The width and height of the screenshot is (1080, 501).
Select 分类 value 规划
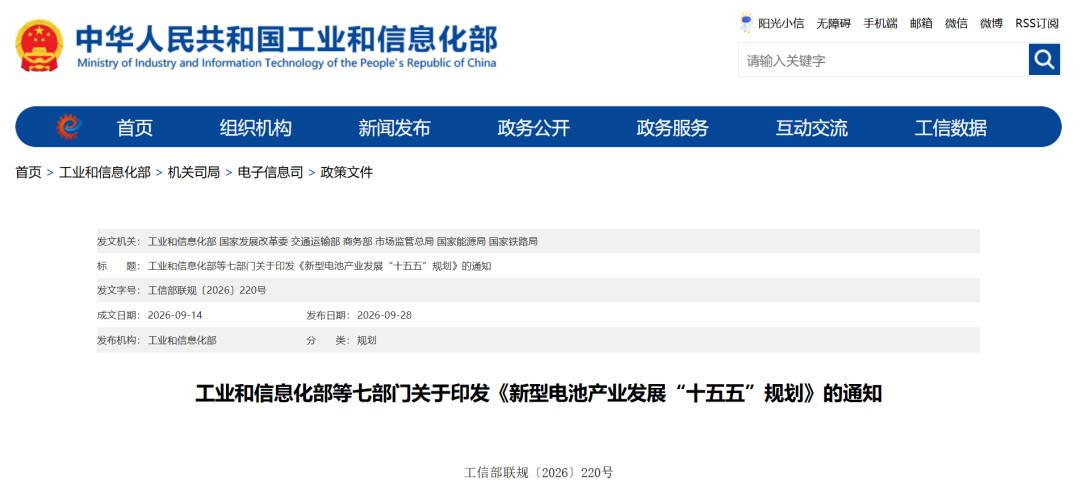coord(366,340)
